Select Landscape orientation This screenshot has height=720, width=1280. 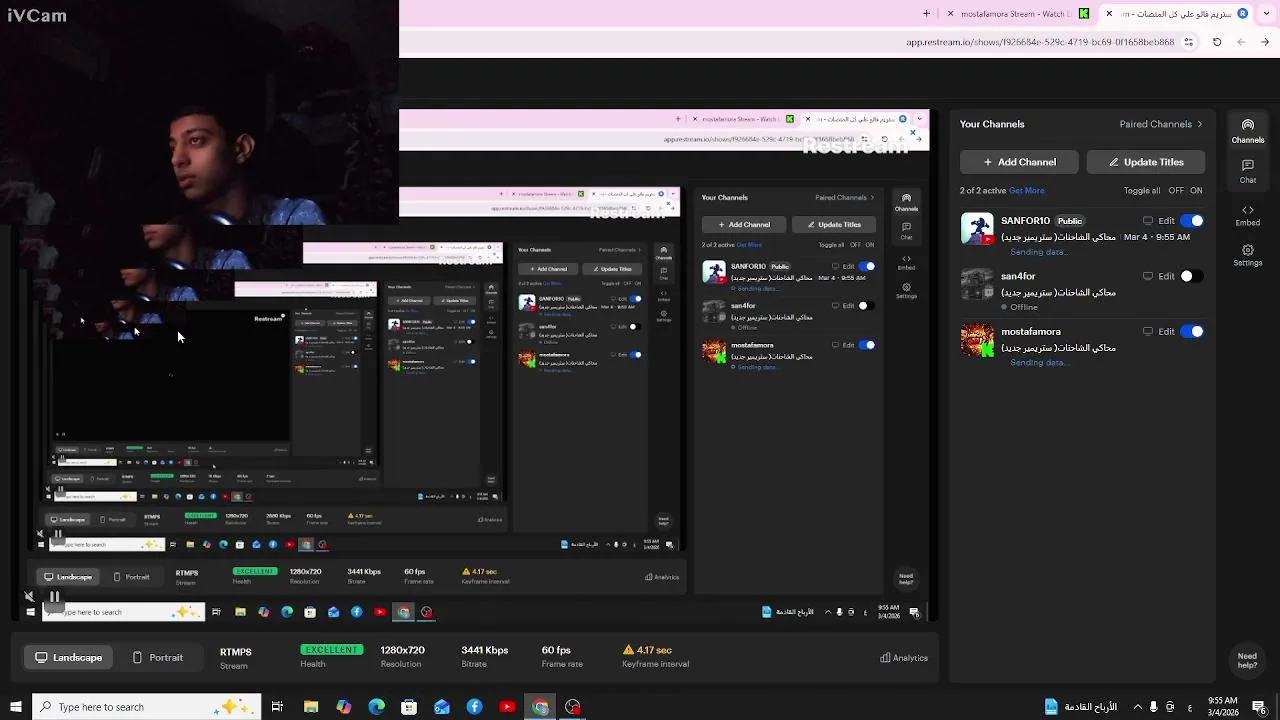[x=69, y=658]
